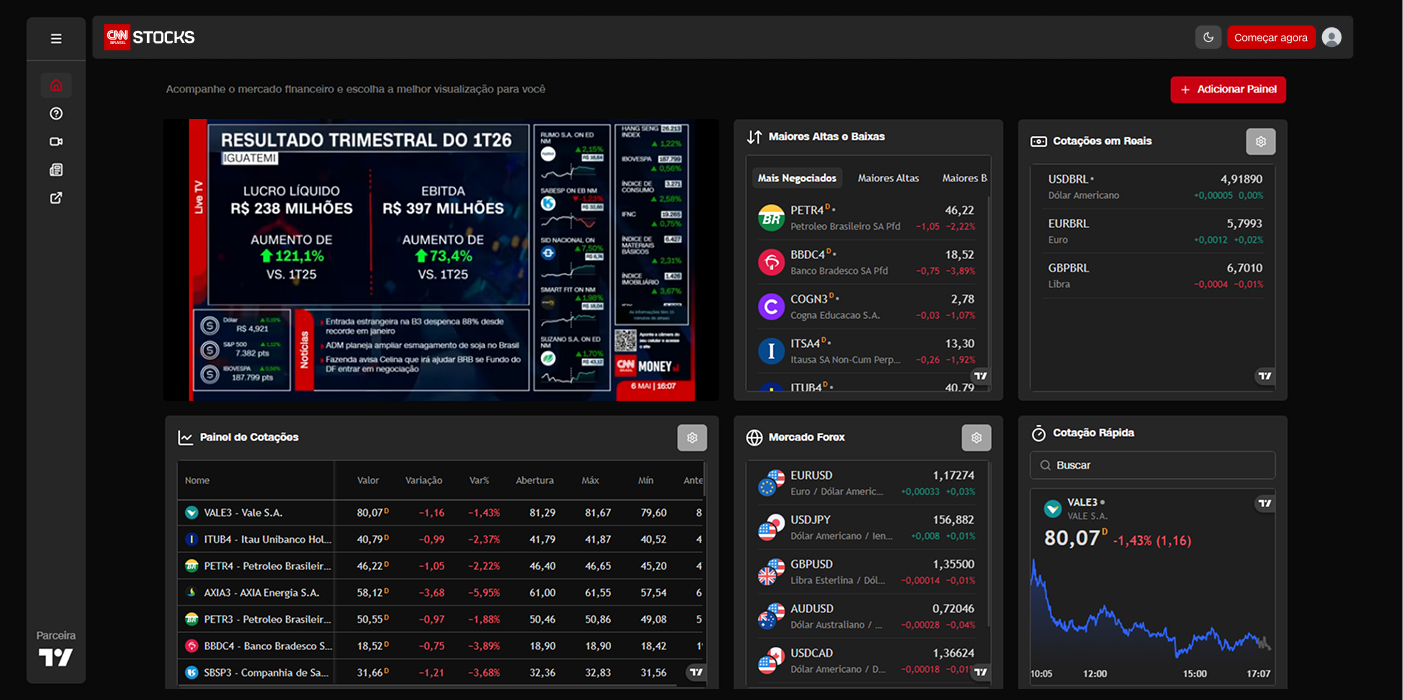Select the GBPBRL Libra row
Image resolution: width=1403 pixels, height=700 pixels.
tap(1155, 275)
